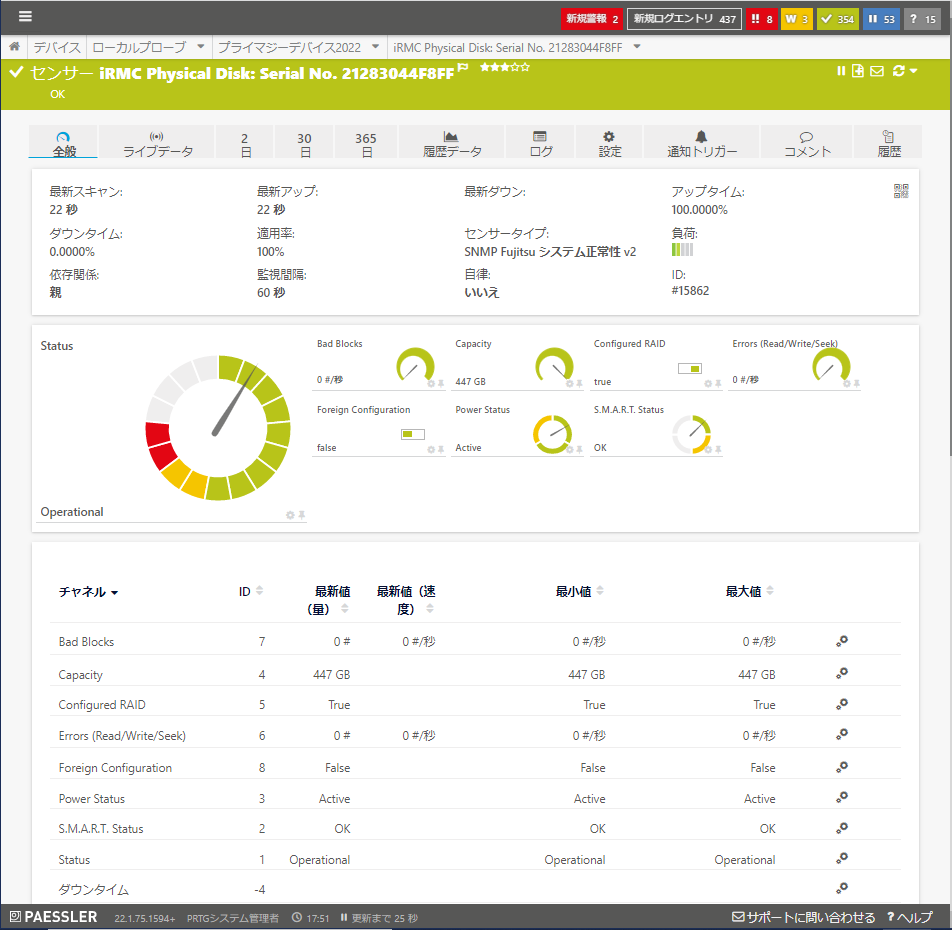Image resolution: width=952 pixels, height=930 pixels.
Task: Click サポートに問い合わせる in the footer
Action: [803, 917]
